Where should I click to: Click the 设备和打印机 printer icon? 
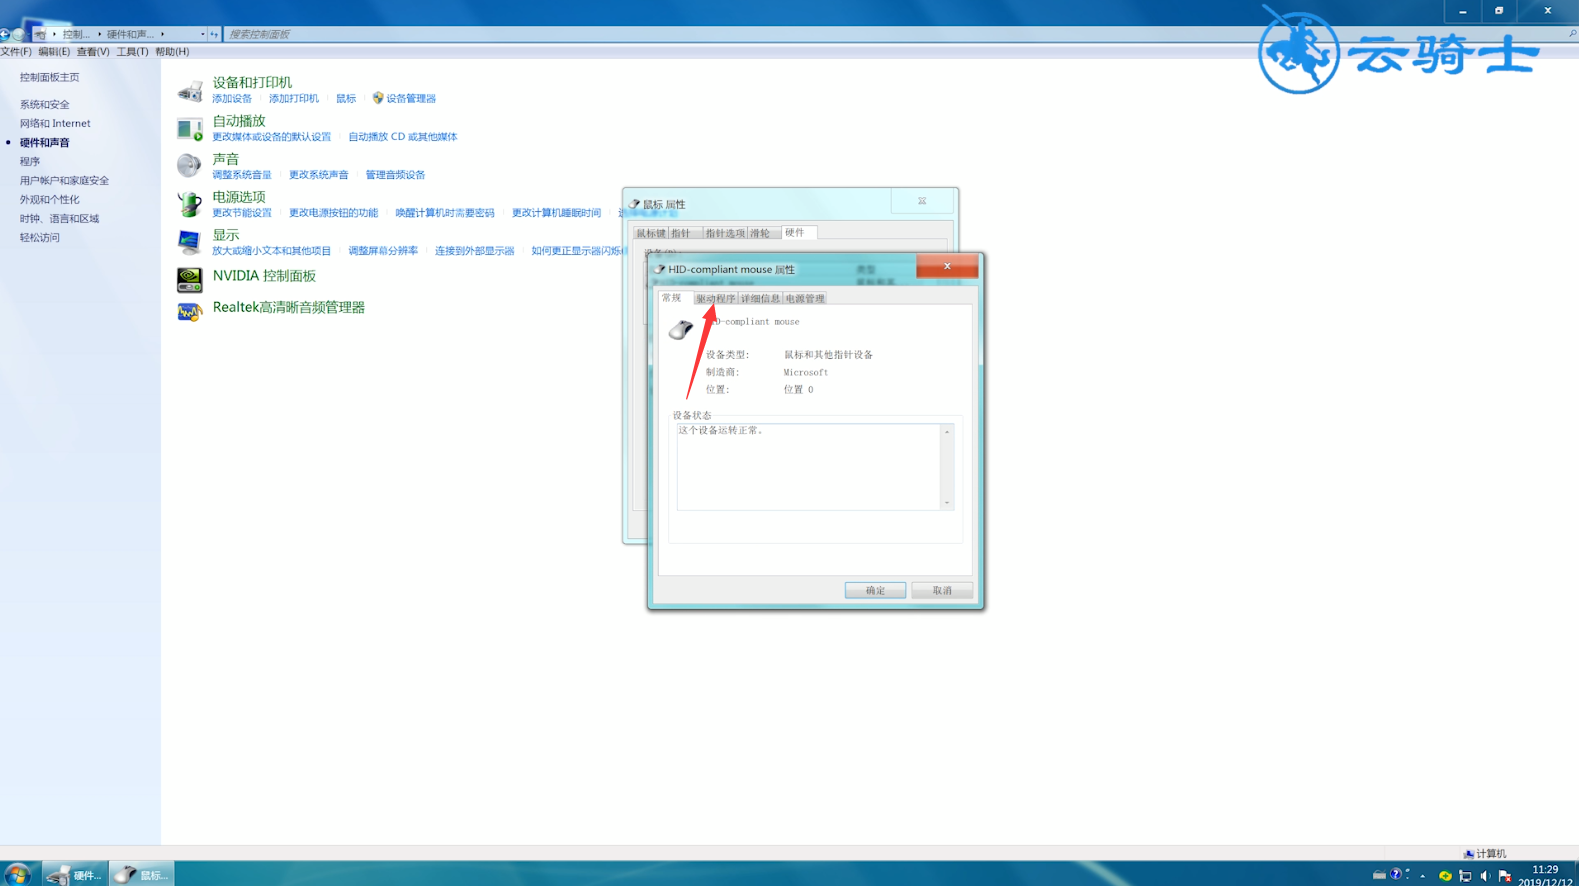pyautogui.click(x=189, y=90)
